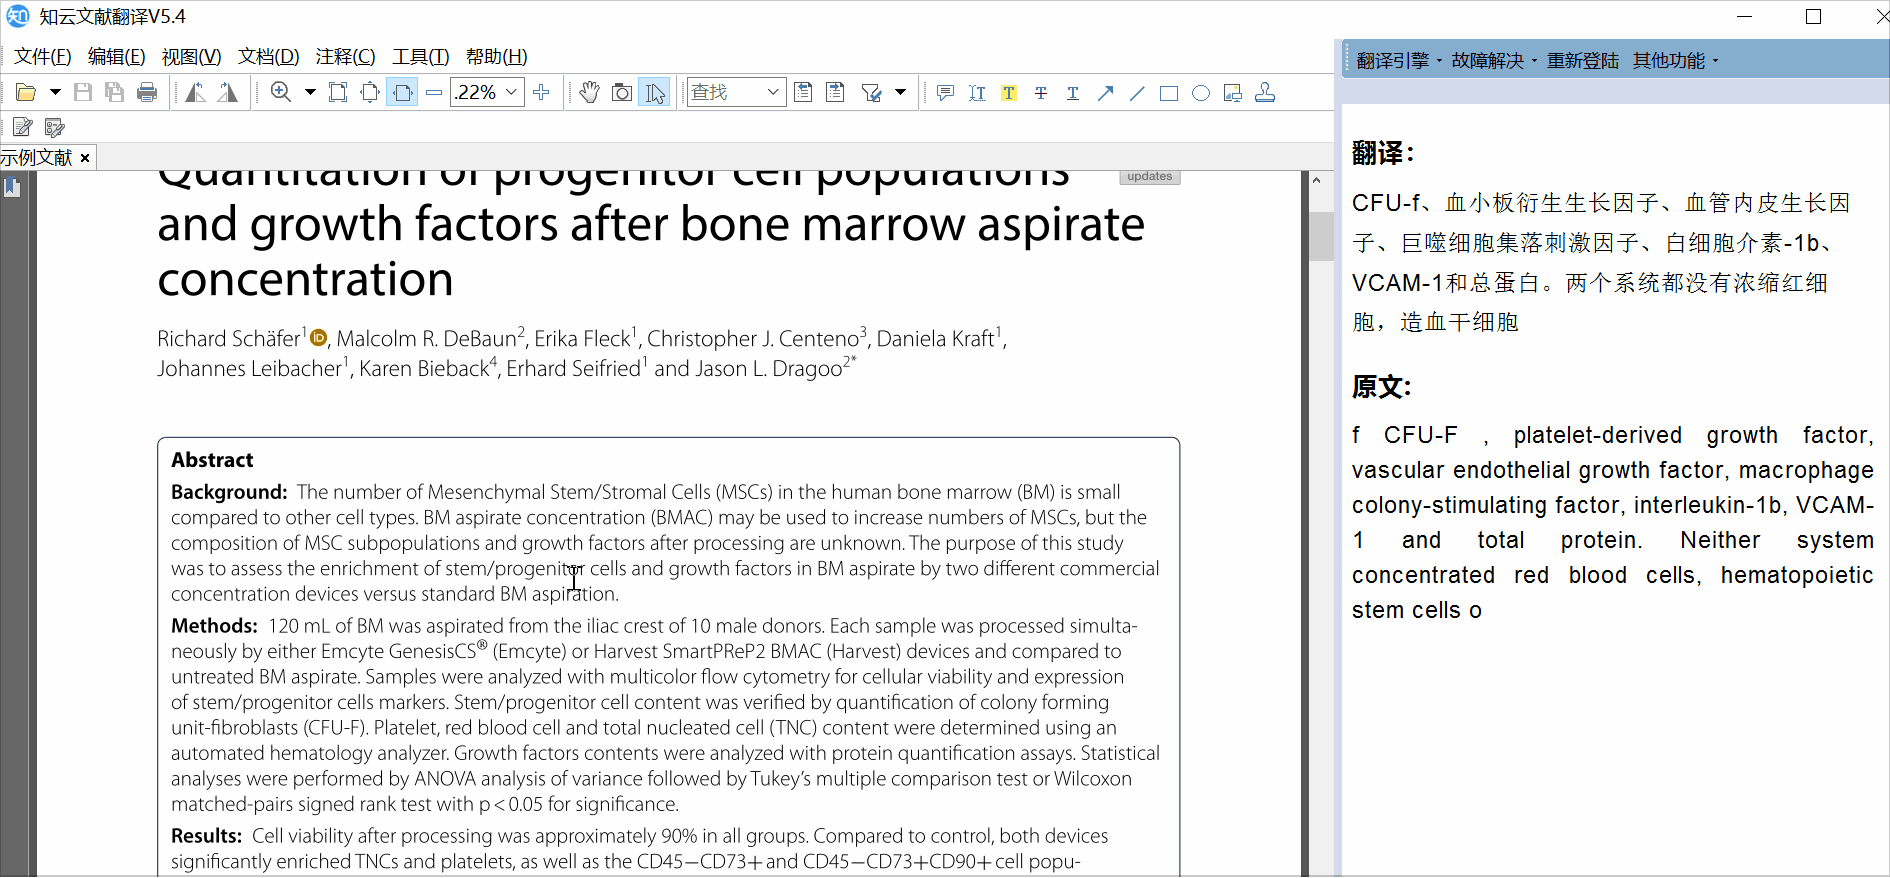1890x878 pixels.
Task: Open the 文档(D) menu
Action: click(x=268, y=57)
